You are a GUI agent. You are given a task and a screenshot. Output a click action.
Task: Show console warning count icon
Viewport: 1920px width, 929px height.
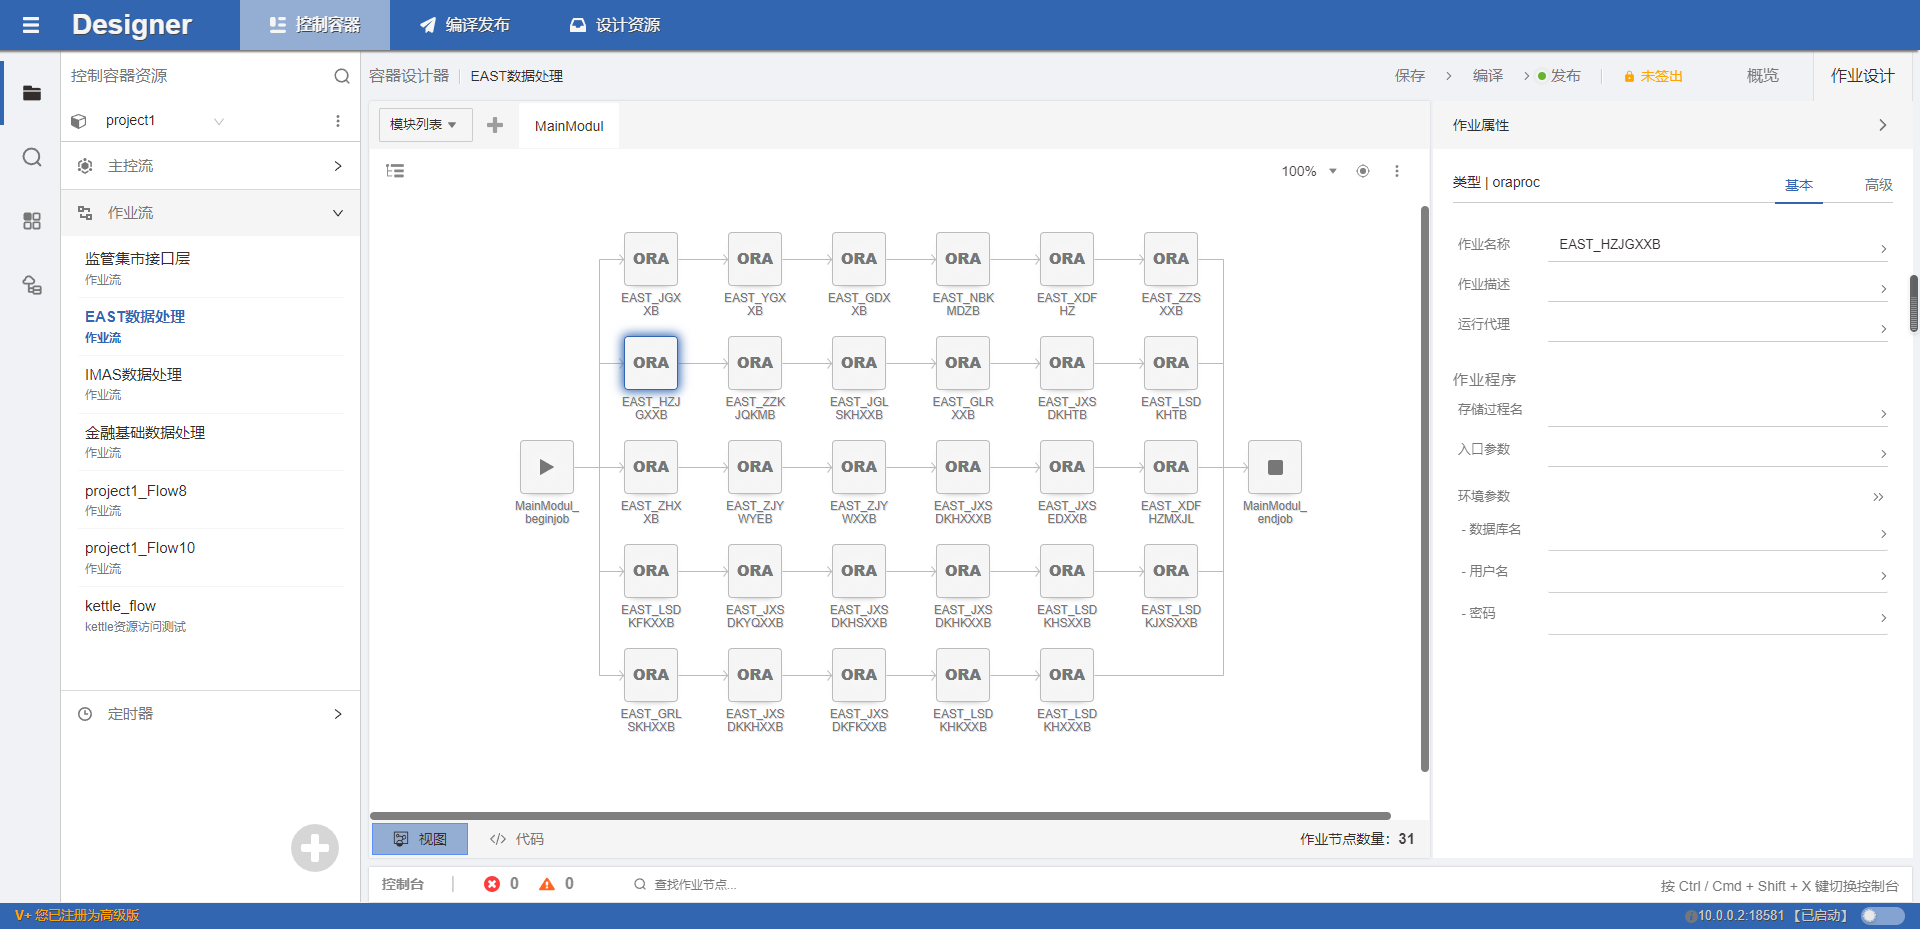547,884
